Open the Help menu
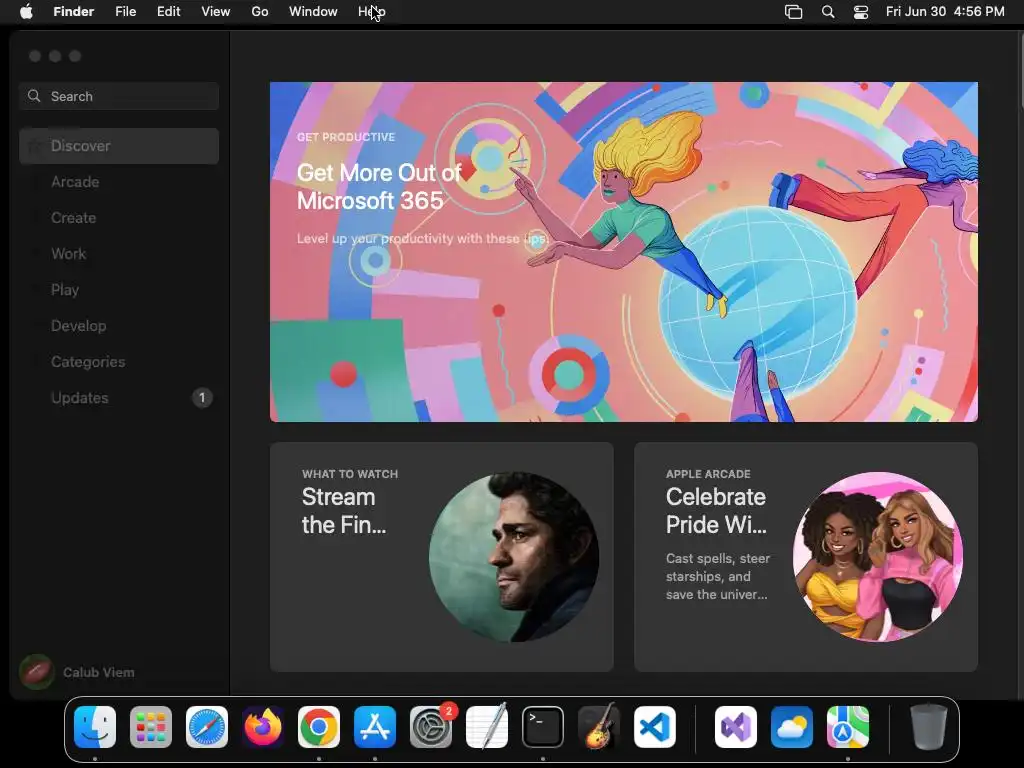 click(x=372, y=12)
